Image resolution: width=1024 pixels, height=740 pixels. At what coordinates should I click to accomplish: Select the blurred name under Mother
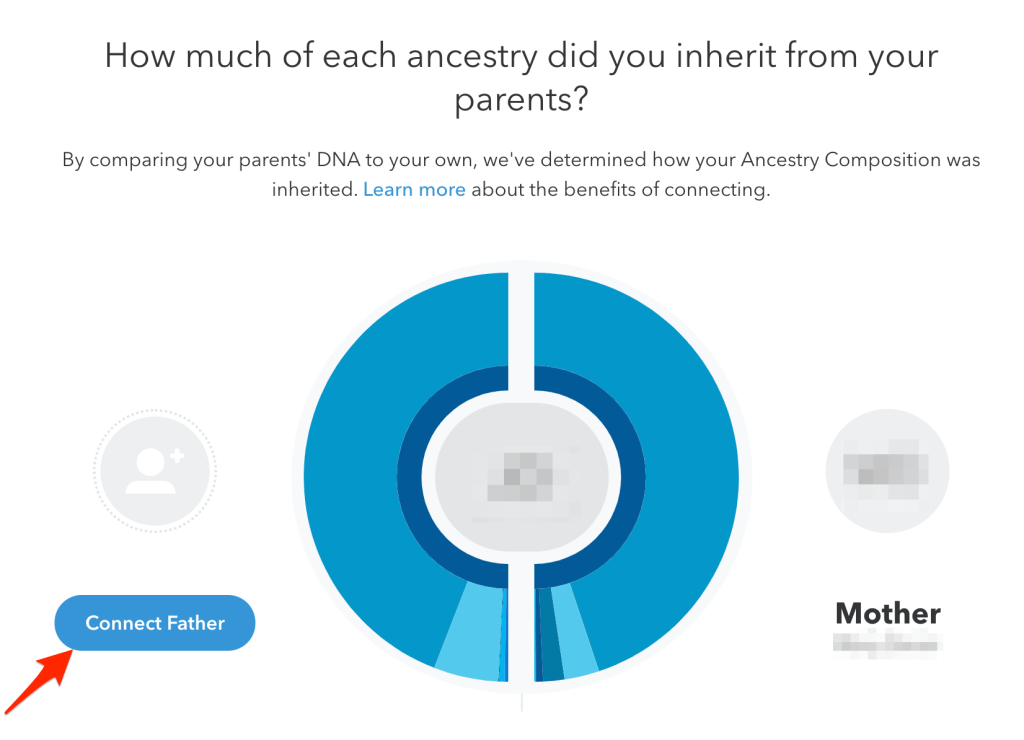[886, 643]
